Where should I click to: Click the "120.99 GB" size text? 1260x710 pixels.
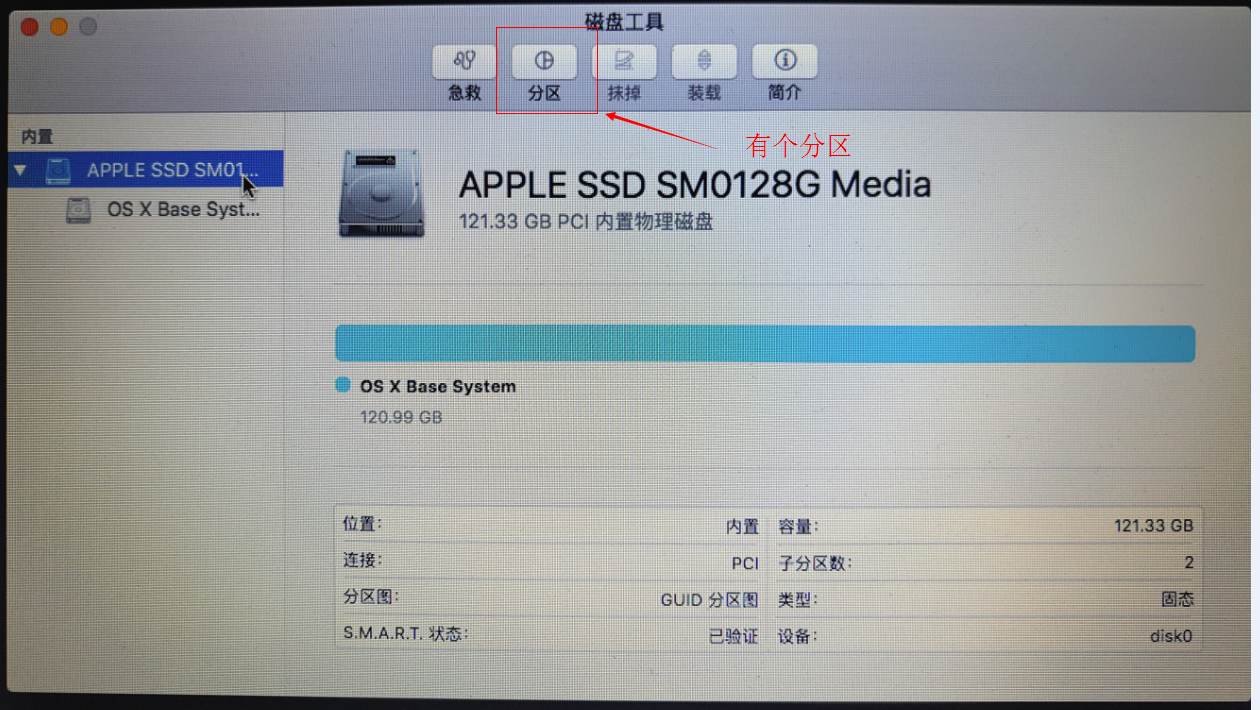click(x=401, y=417)
